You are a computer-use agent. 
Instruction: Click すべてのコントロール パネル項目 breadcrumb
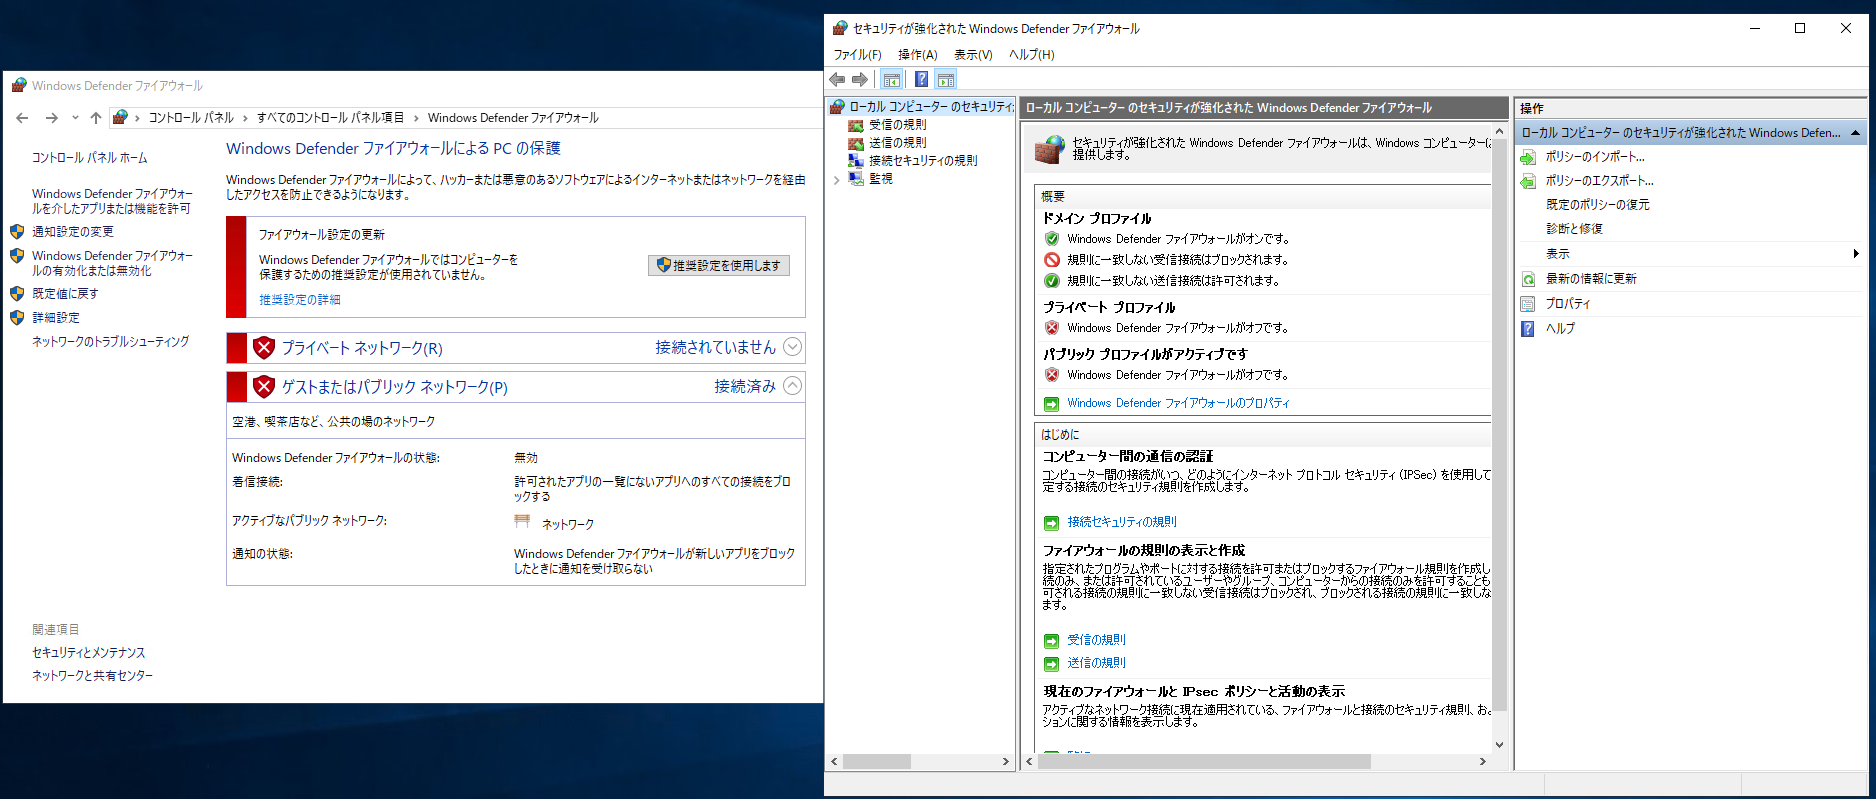point(330,118)
